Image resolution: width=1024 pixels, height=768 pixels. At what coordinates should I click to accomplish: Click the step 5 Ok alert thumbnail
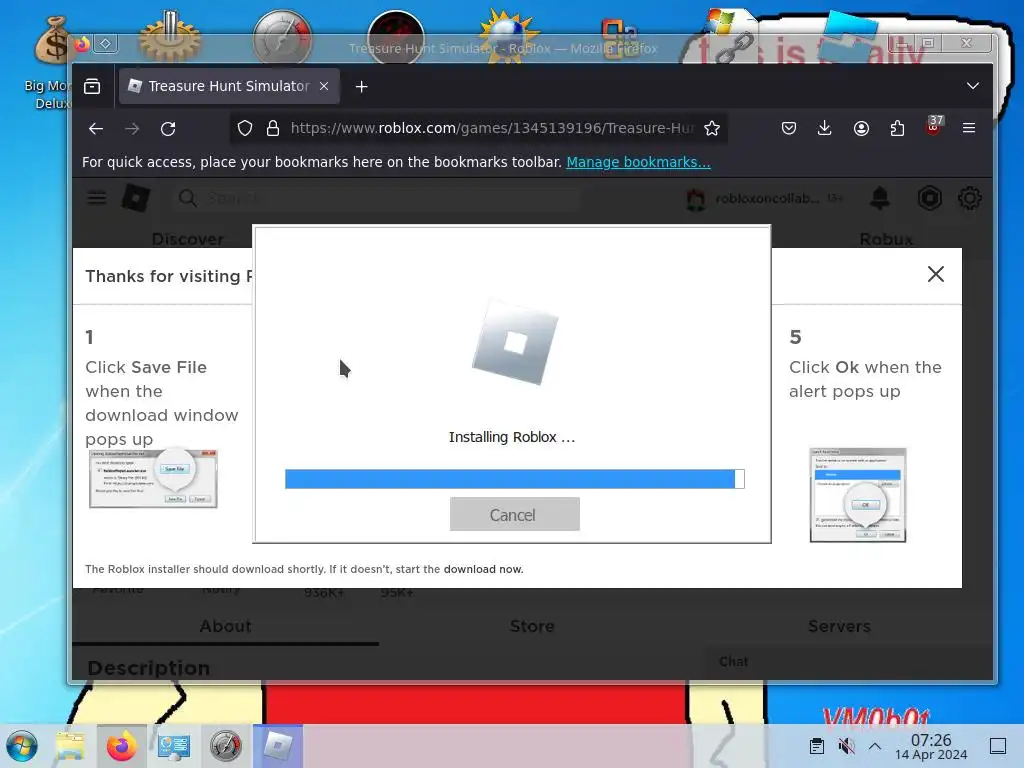tap(857, 495)
